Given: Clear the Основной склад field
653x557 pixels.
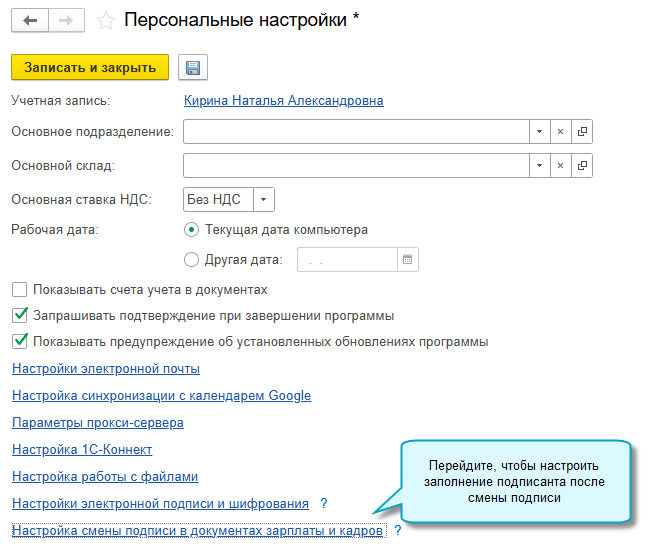Looking at the screenshot, I should click(561, 166).
